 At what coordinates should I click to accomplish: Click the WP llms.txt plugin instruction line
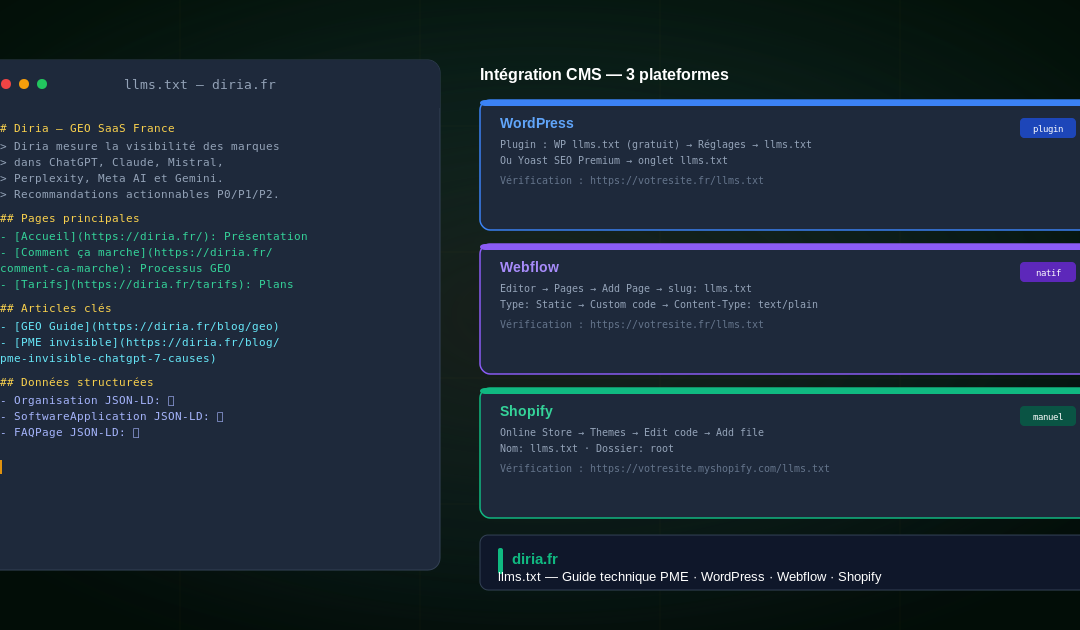click(x=656, y=145)
